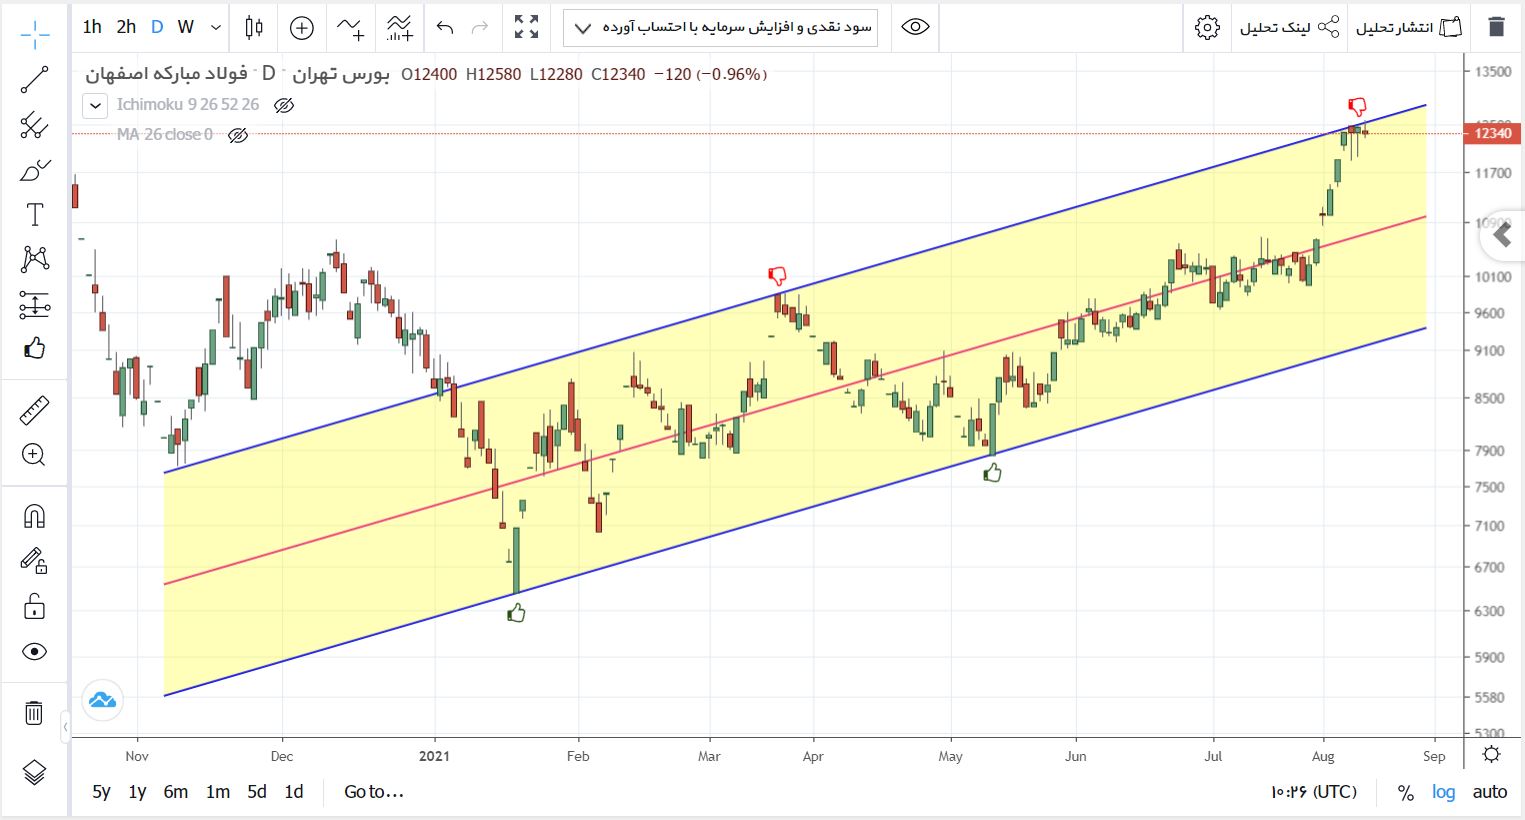Toggle magnet mode in left toolbar
The height and width of the screenshot is (820, 1525).
tap(34, 516)
